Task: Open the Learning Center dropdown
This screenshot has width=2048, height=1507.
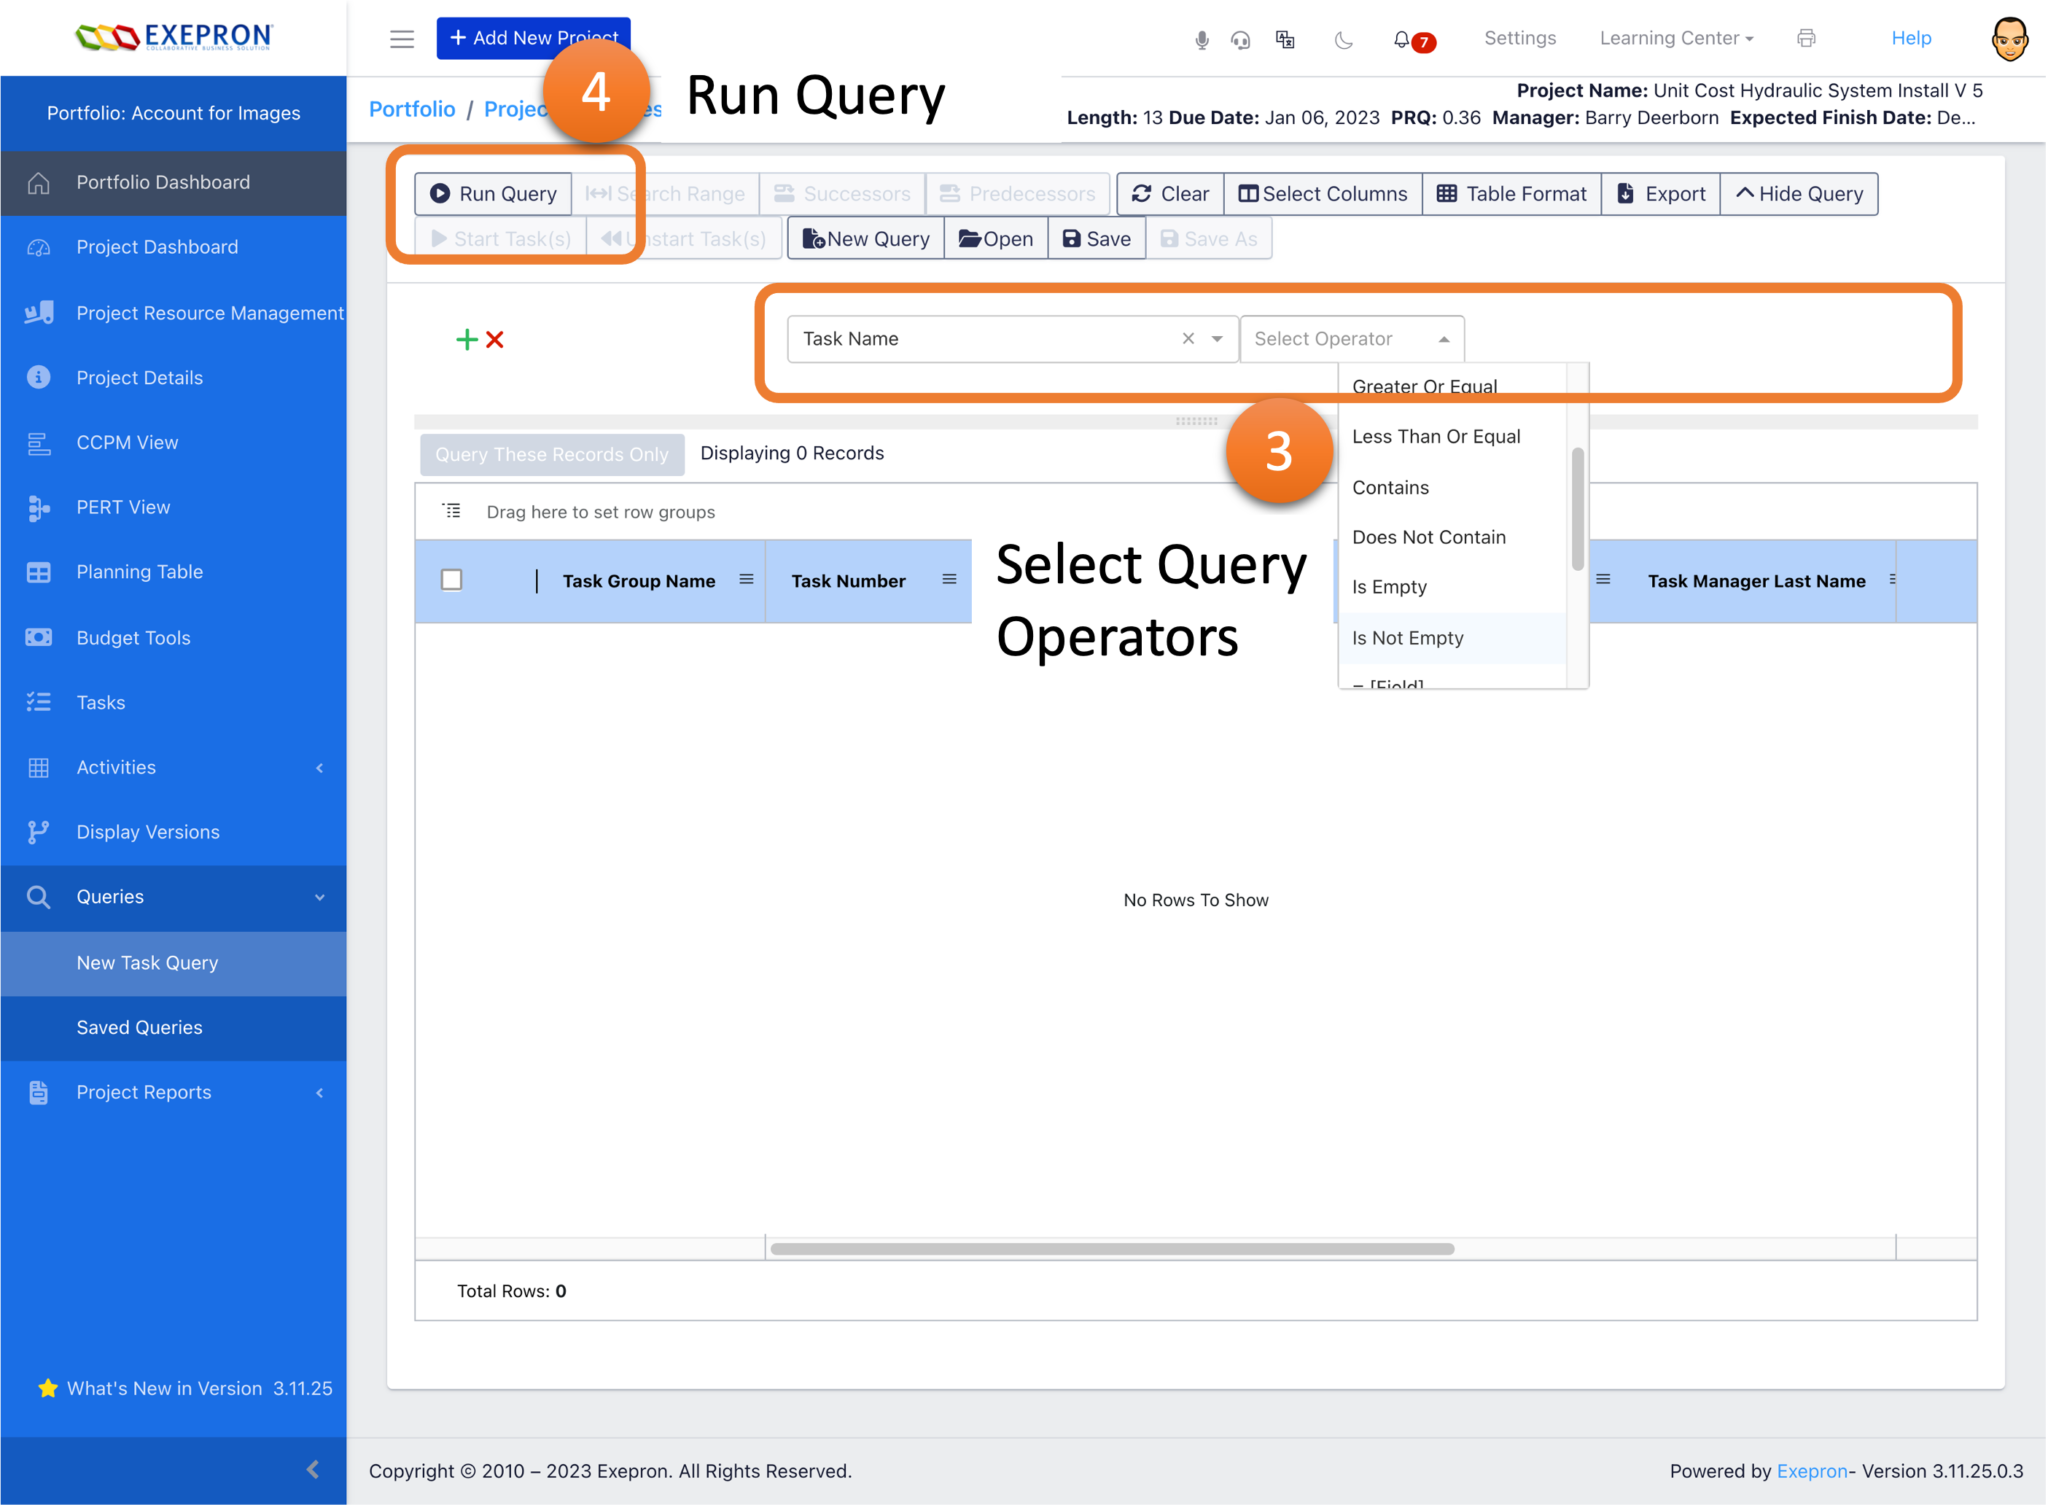Action: pos(1676,39)
